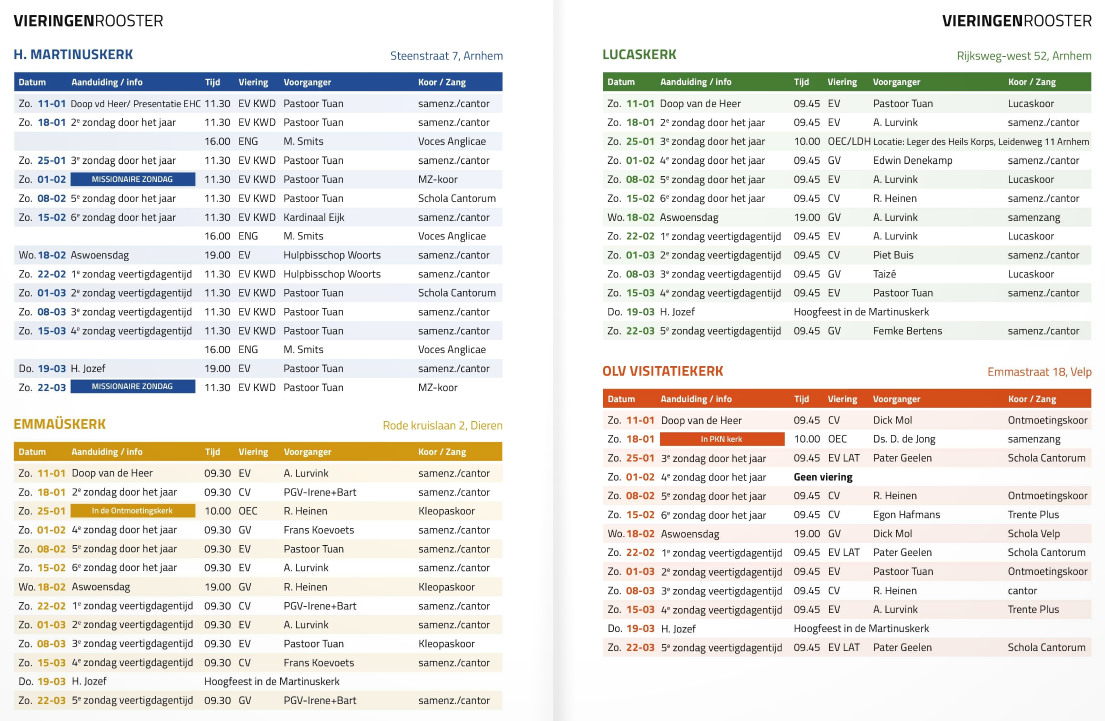Select 'Doop vd Heer/ Presentatie EHC' entry
This screenshot has width=1105, height=721.
pyautogui.click(x=136, y=103)
